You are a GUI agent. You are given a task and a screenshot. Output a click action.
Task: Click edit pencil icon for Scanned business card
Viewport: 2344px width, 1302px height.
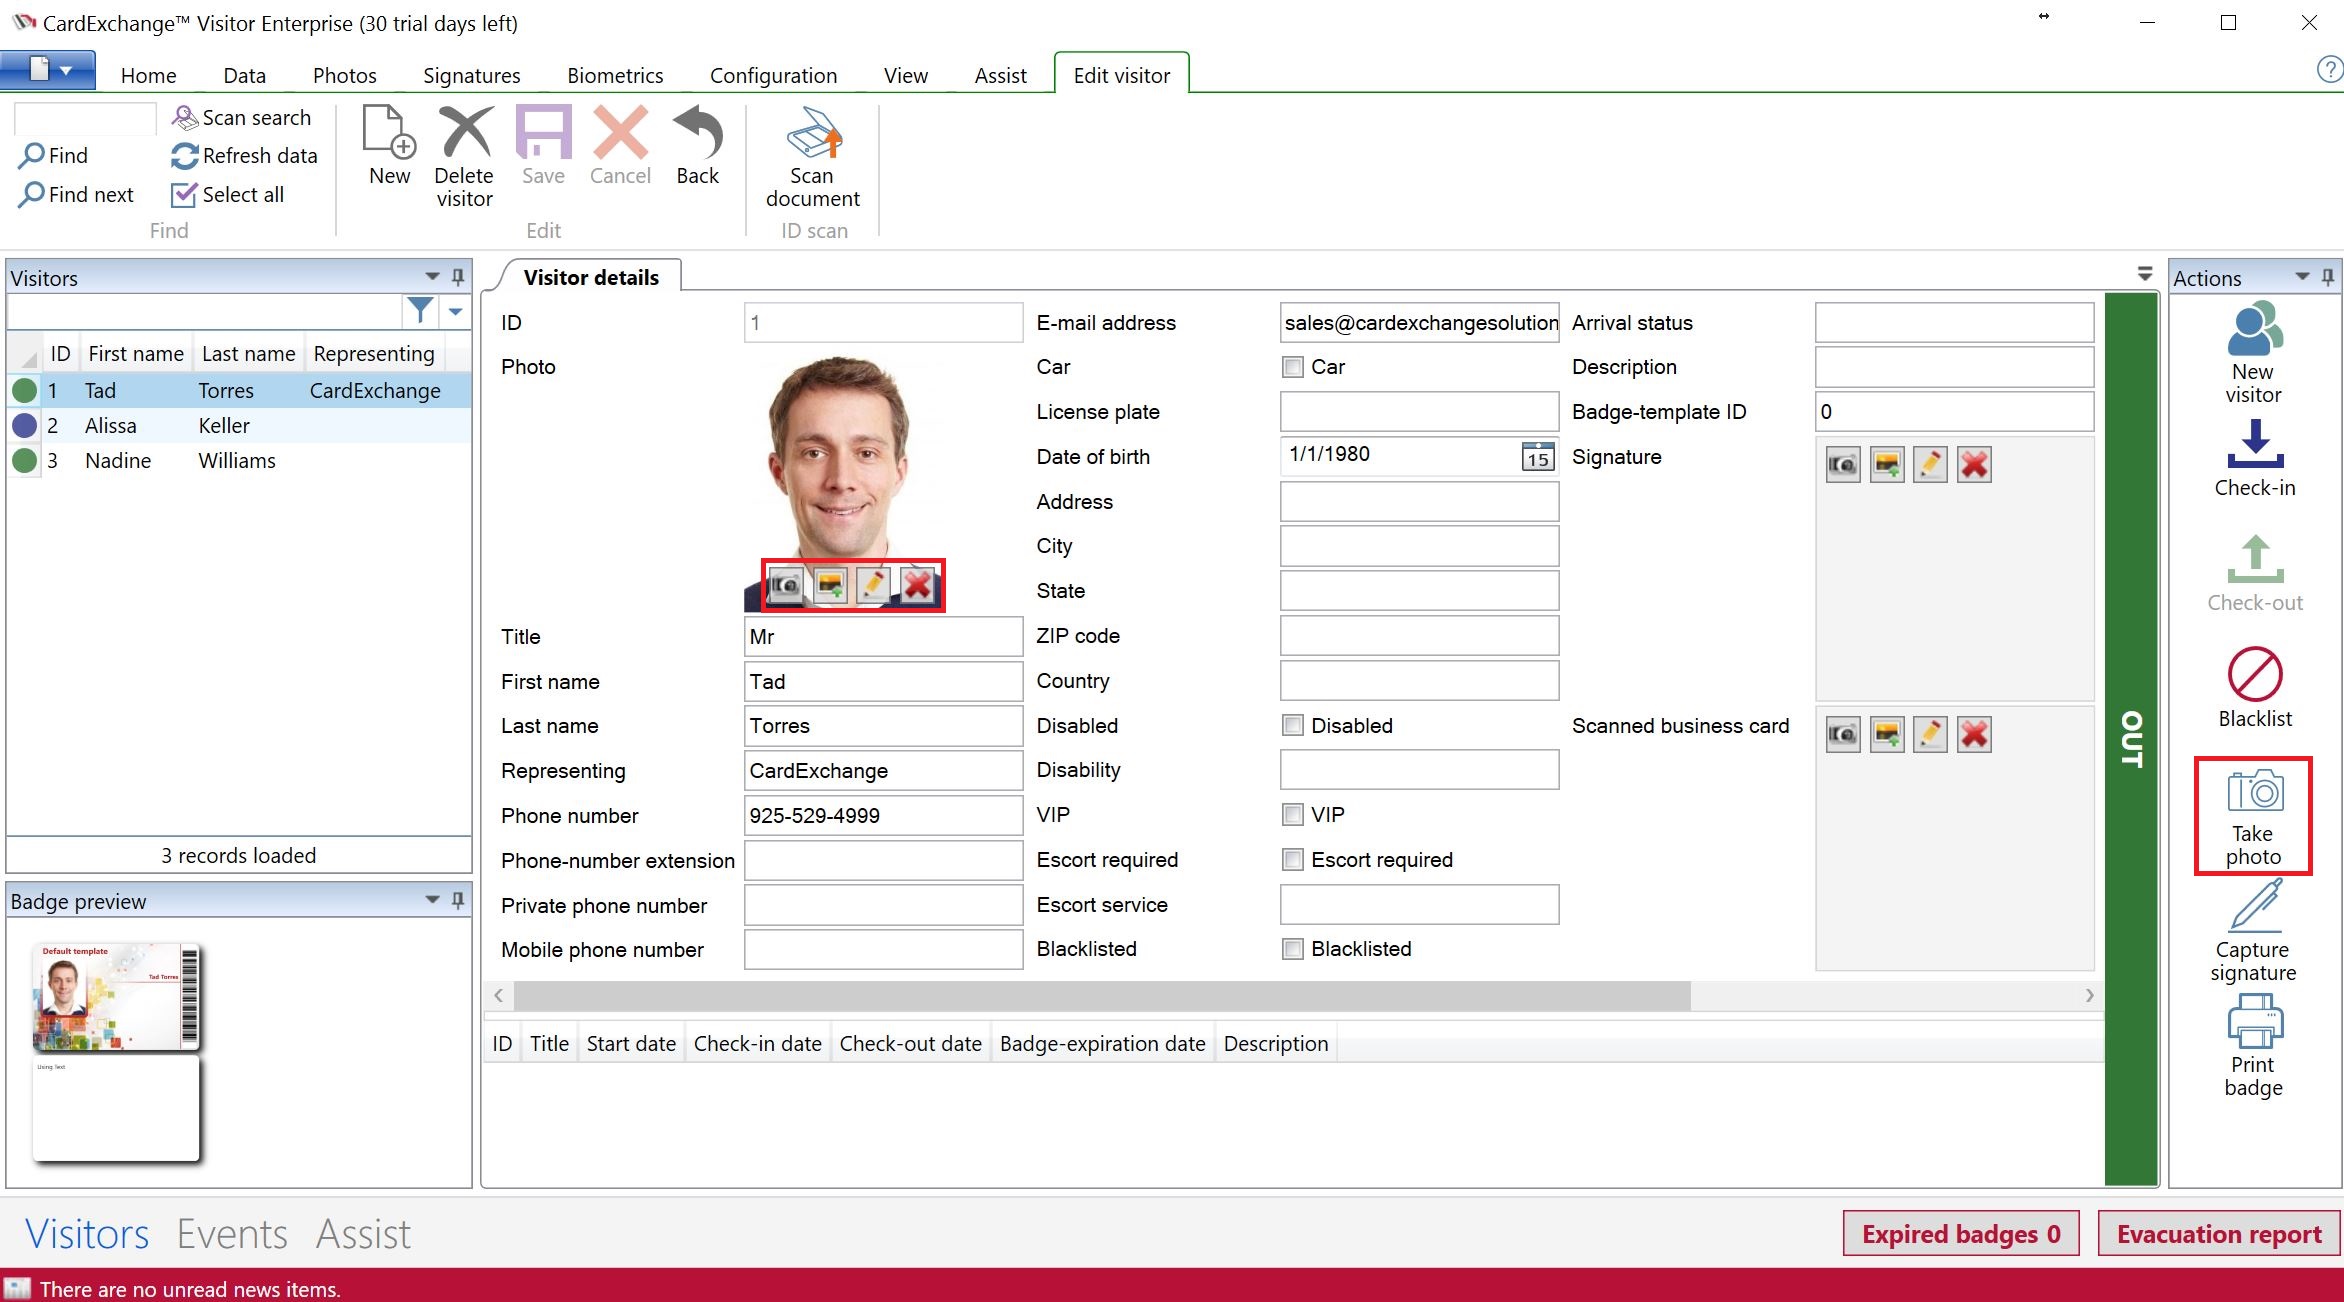click(1930, 735)
